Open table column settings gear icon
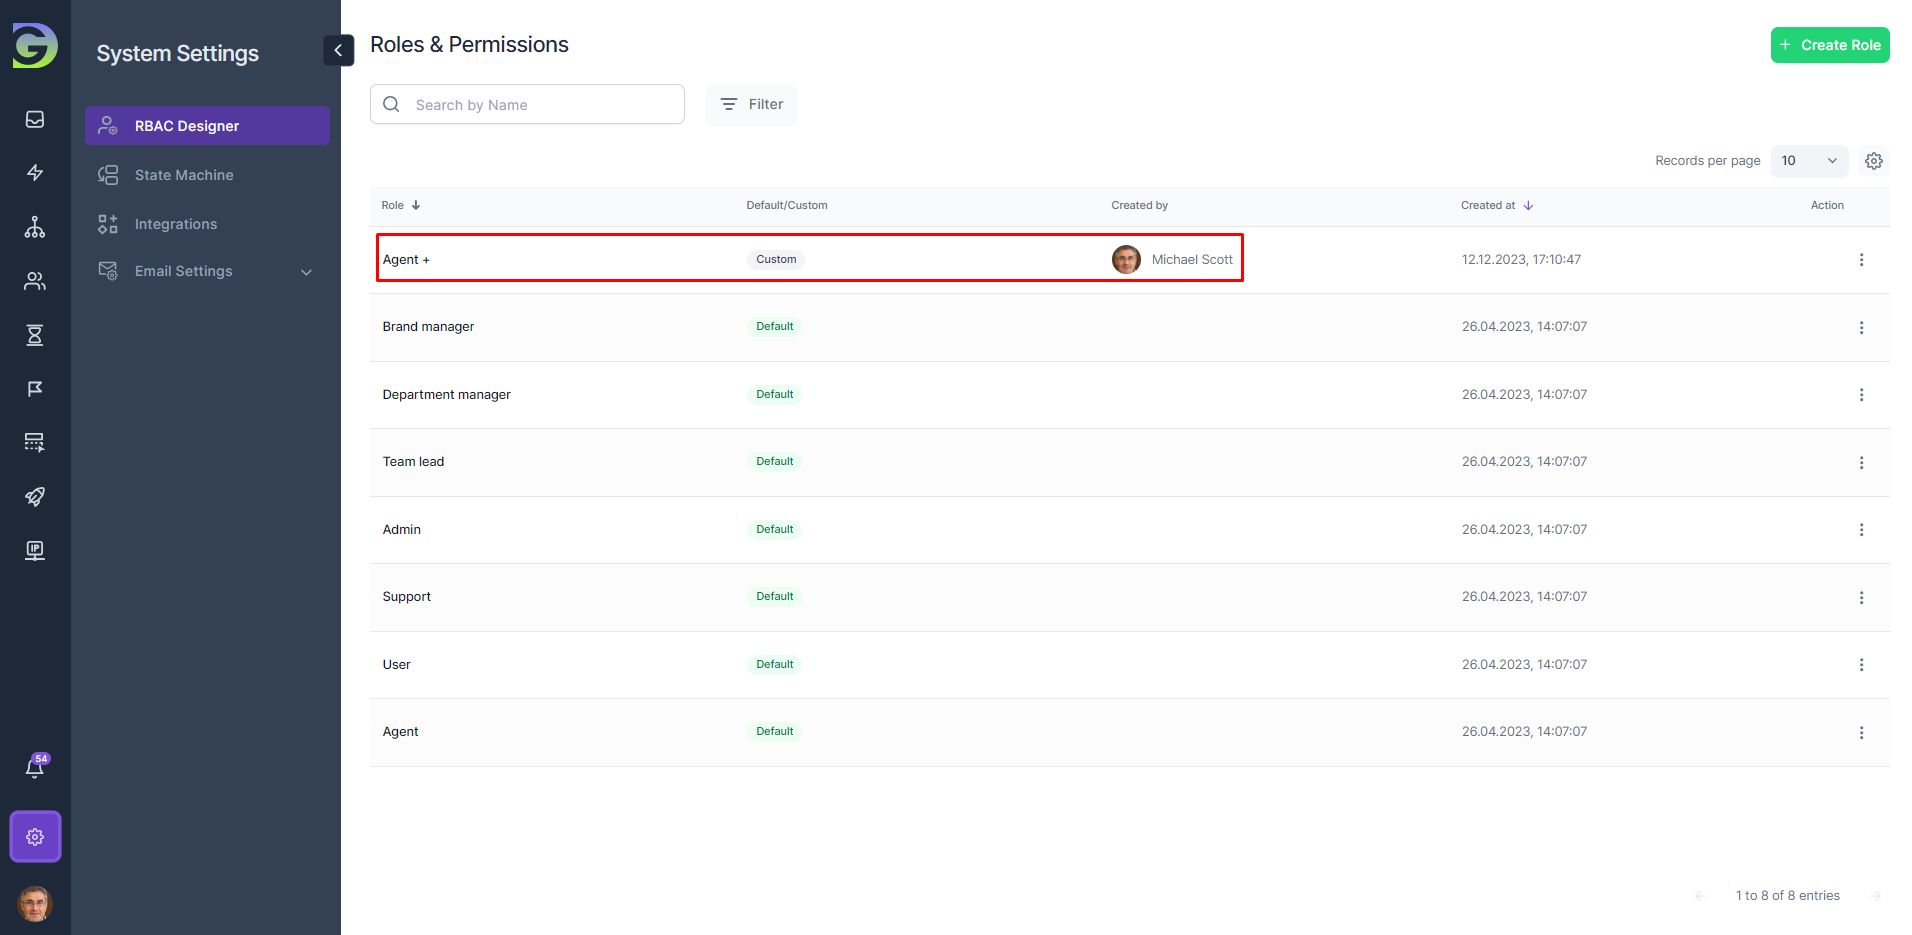1912x935 pixels. (x=1873, y=161)
